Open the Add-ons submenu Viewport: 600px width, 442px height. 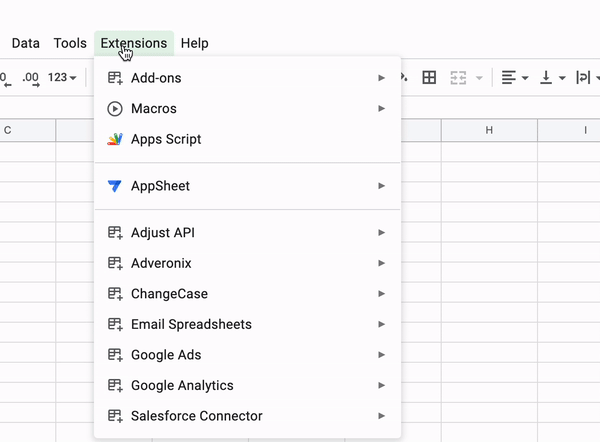tap(247, 78)
